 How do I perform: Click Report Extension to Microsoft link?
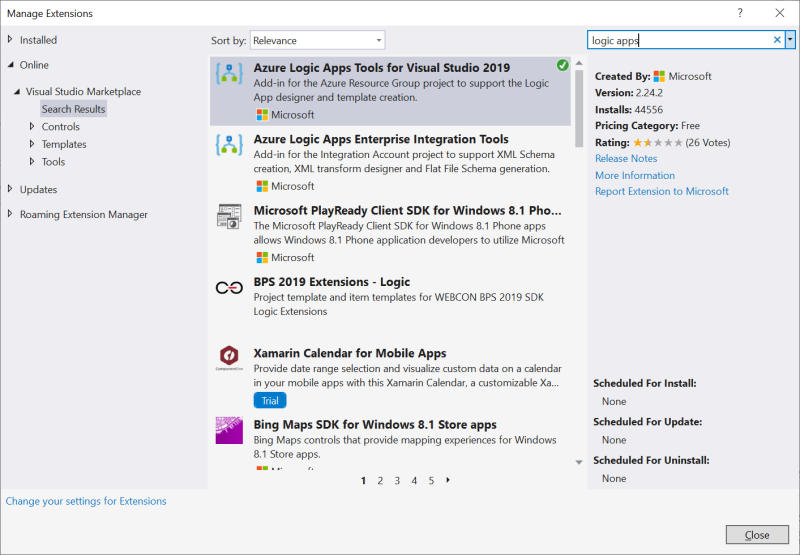tap(662, 191)
